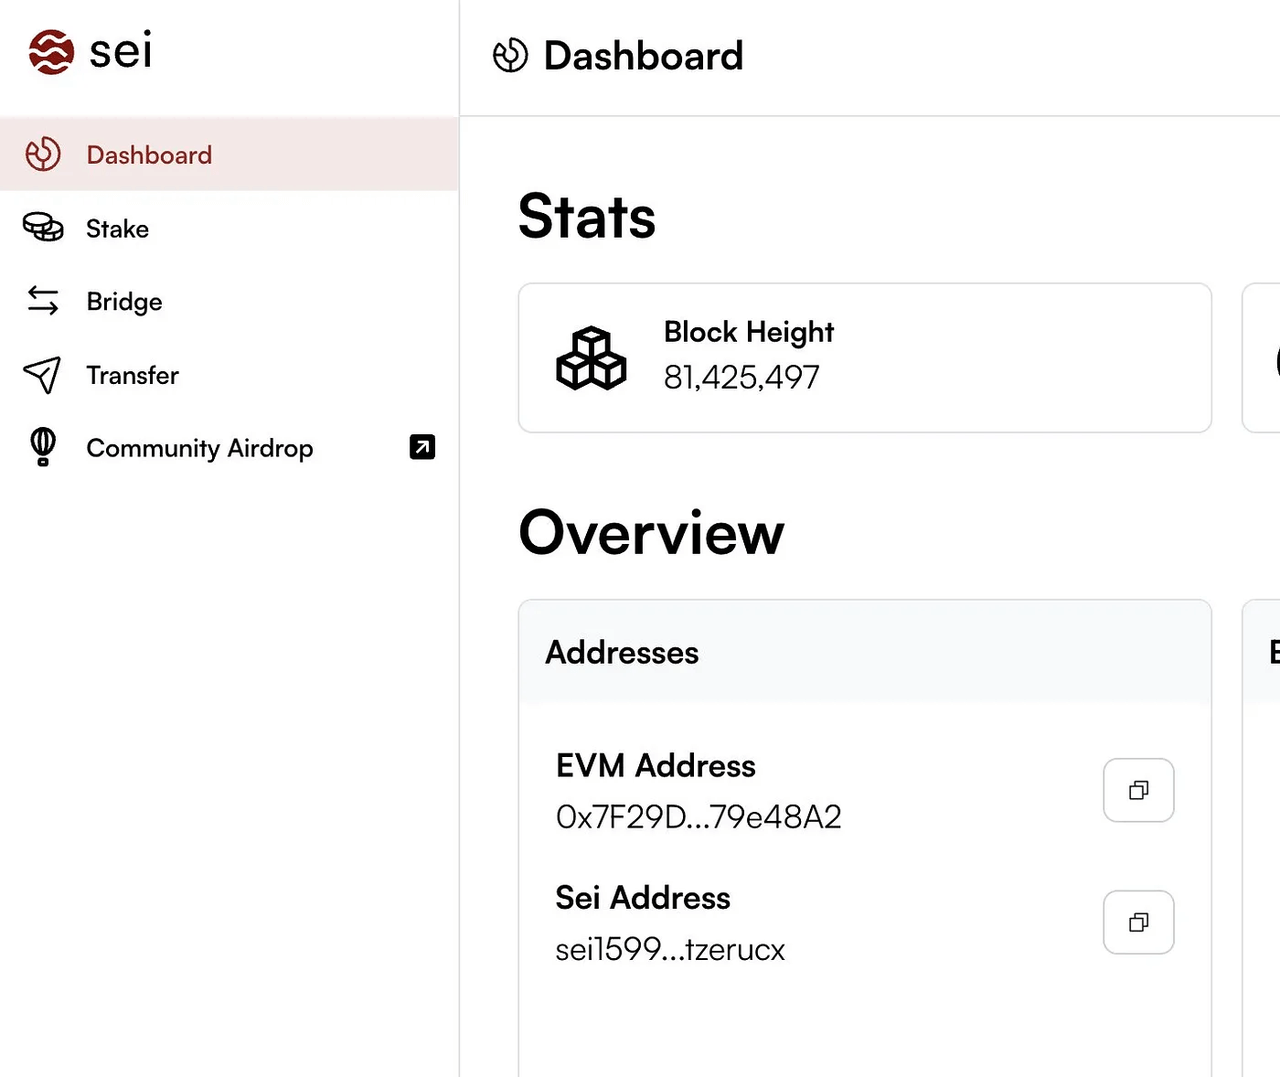Click the Overview heading
The image size is (1280, 1077).
(x=651, y=532)
